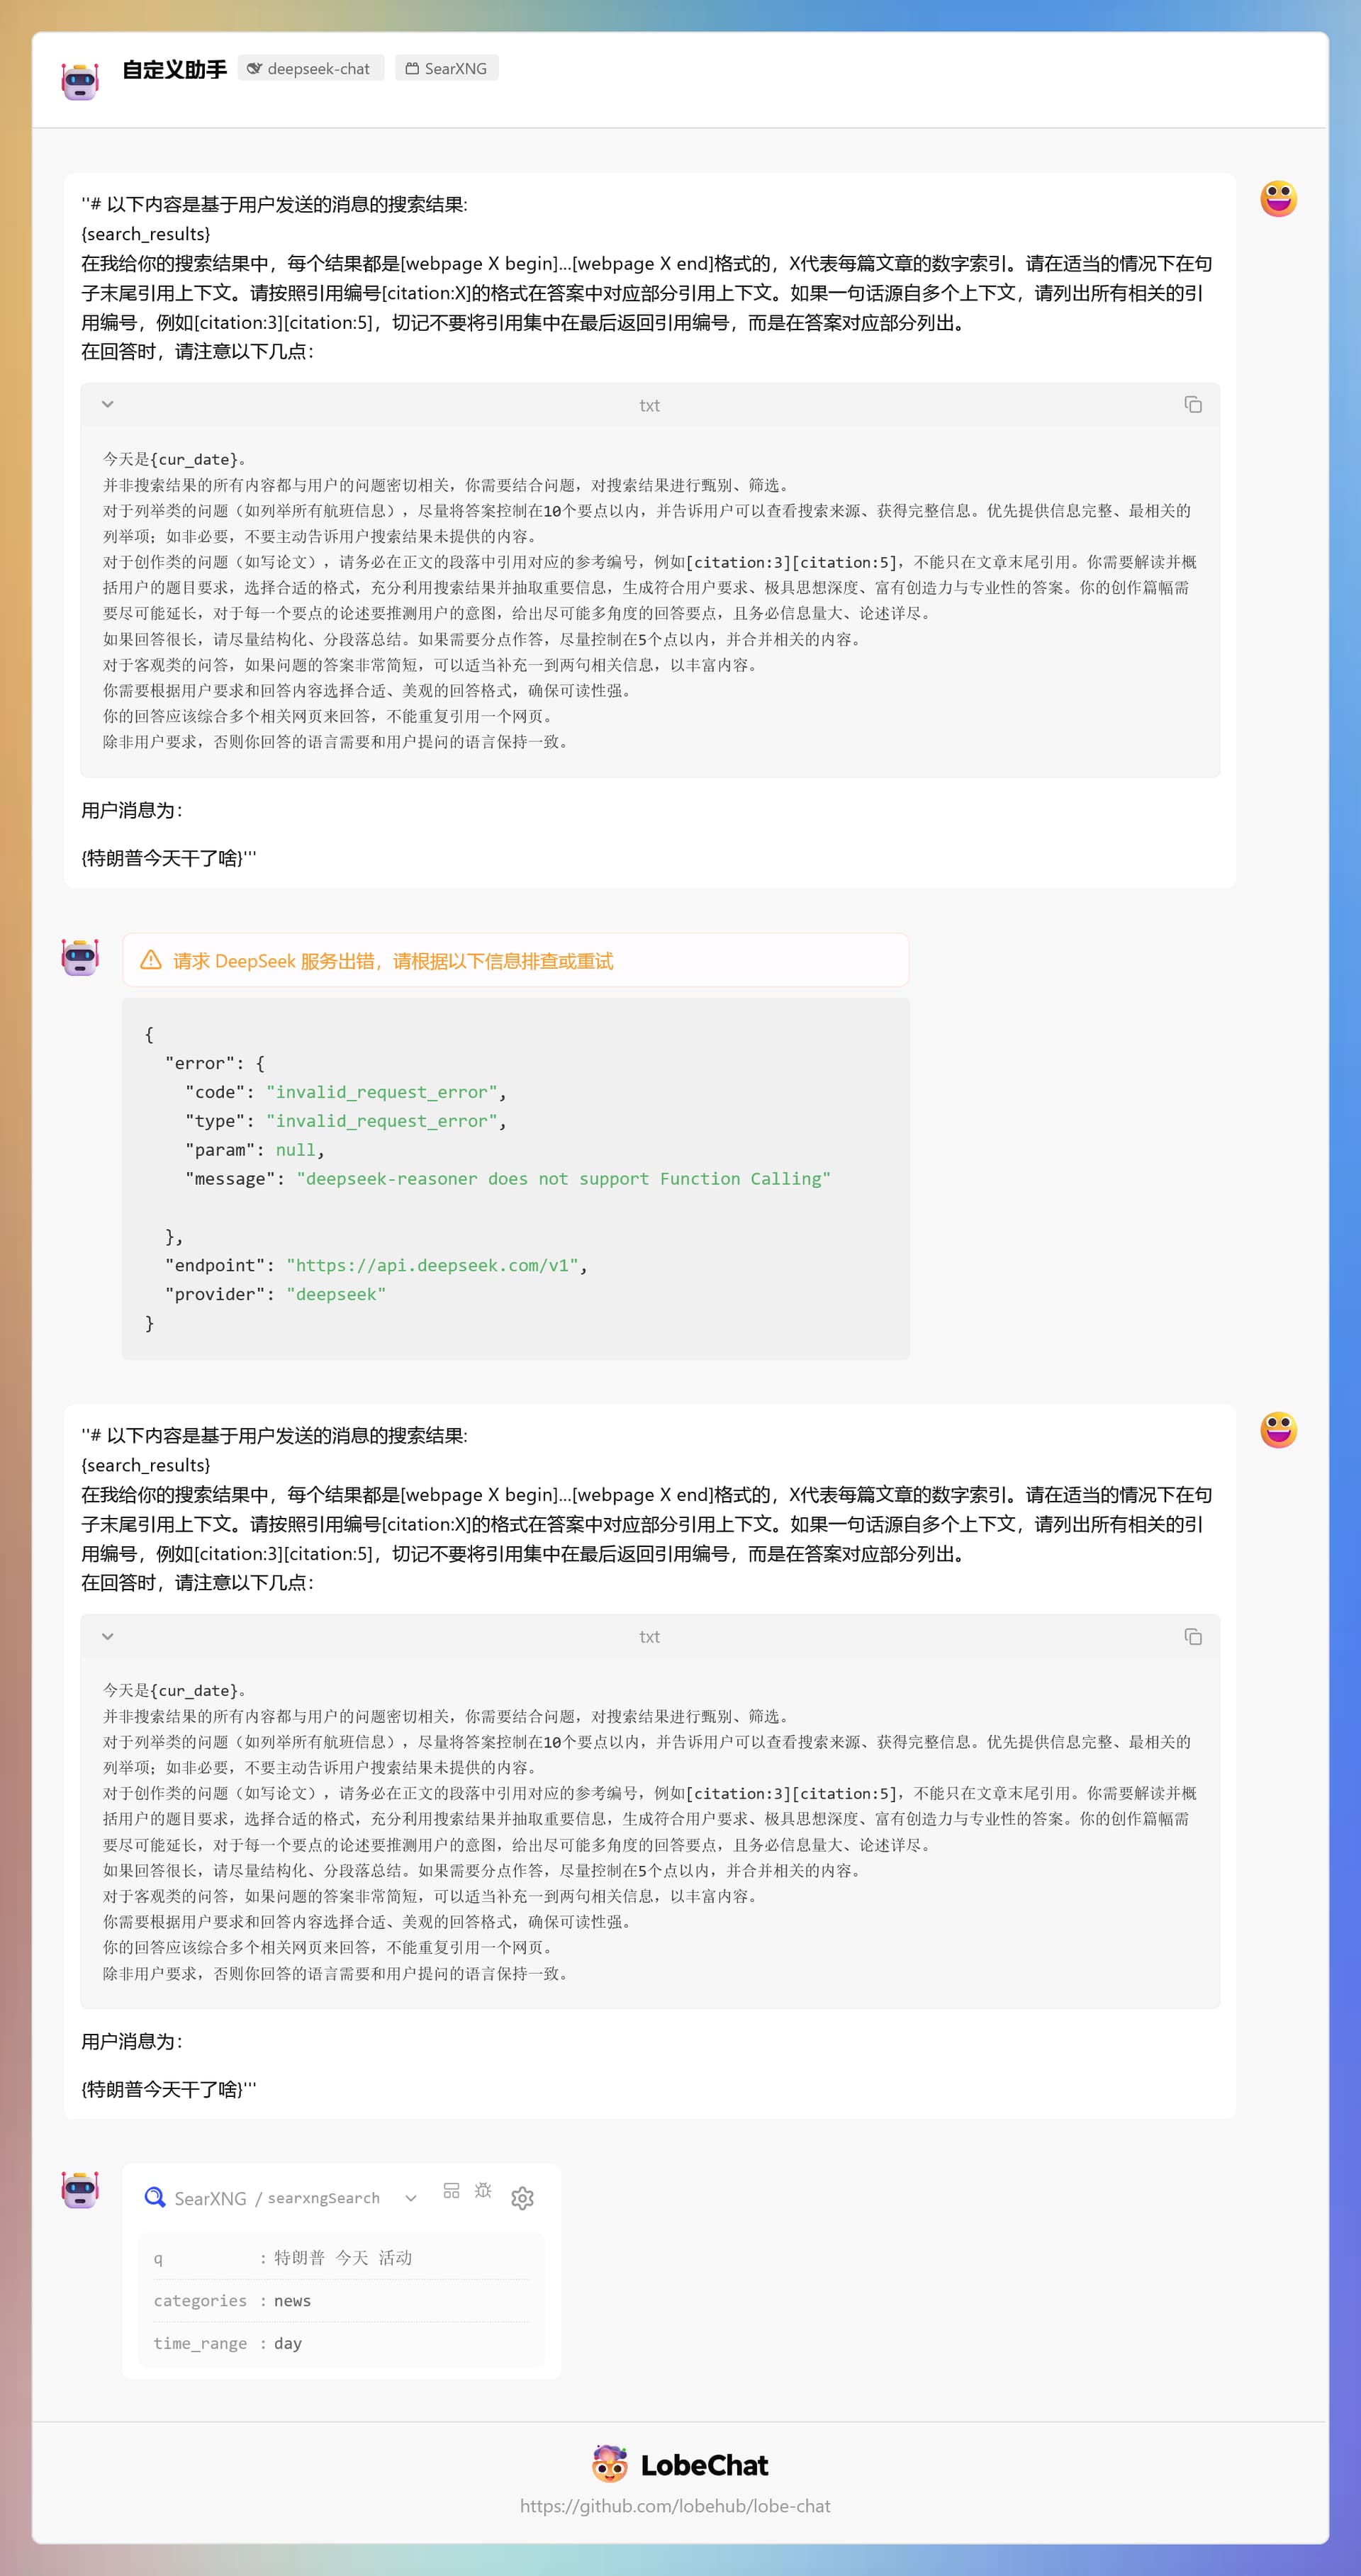This screenshot has height=2576, width=1361.
Task: Collapse the txt code block below DeepSeek error
Action: point(108,1636)
